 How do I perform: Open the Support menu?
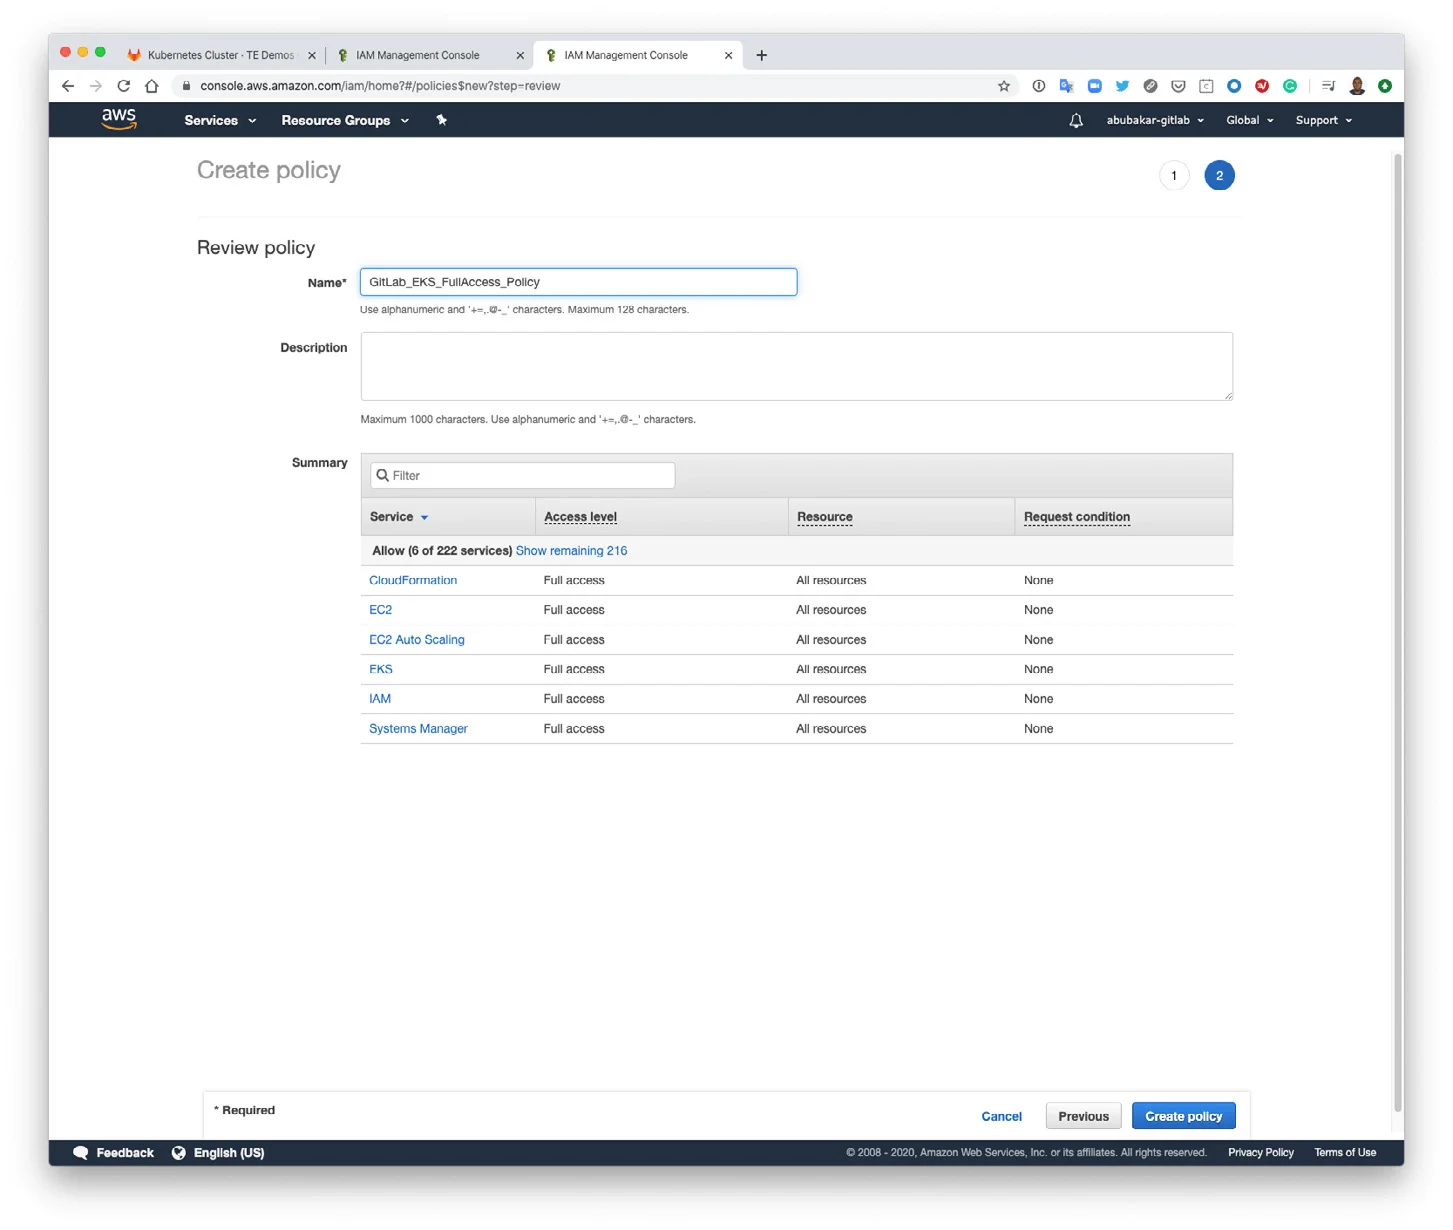[1323, 121]
